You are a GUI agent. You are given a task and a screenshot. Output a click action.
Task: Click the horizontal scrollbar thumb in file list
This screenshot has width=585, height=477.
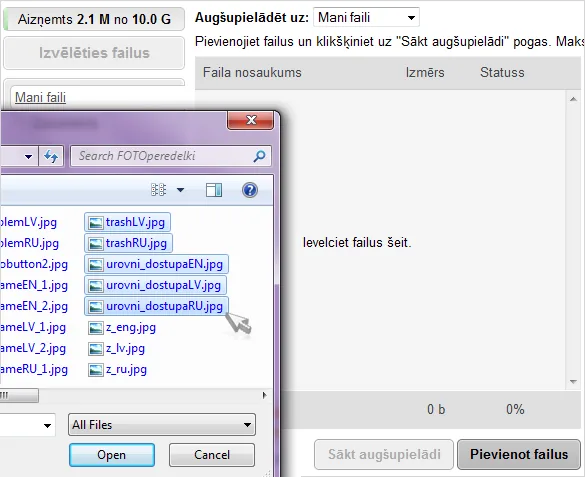click(19, 395)
